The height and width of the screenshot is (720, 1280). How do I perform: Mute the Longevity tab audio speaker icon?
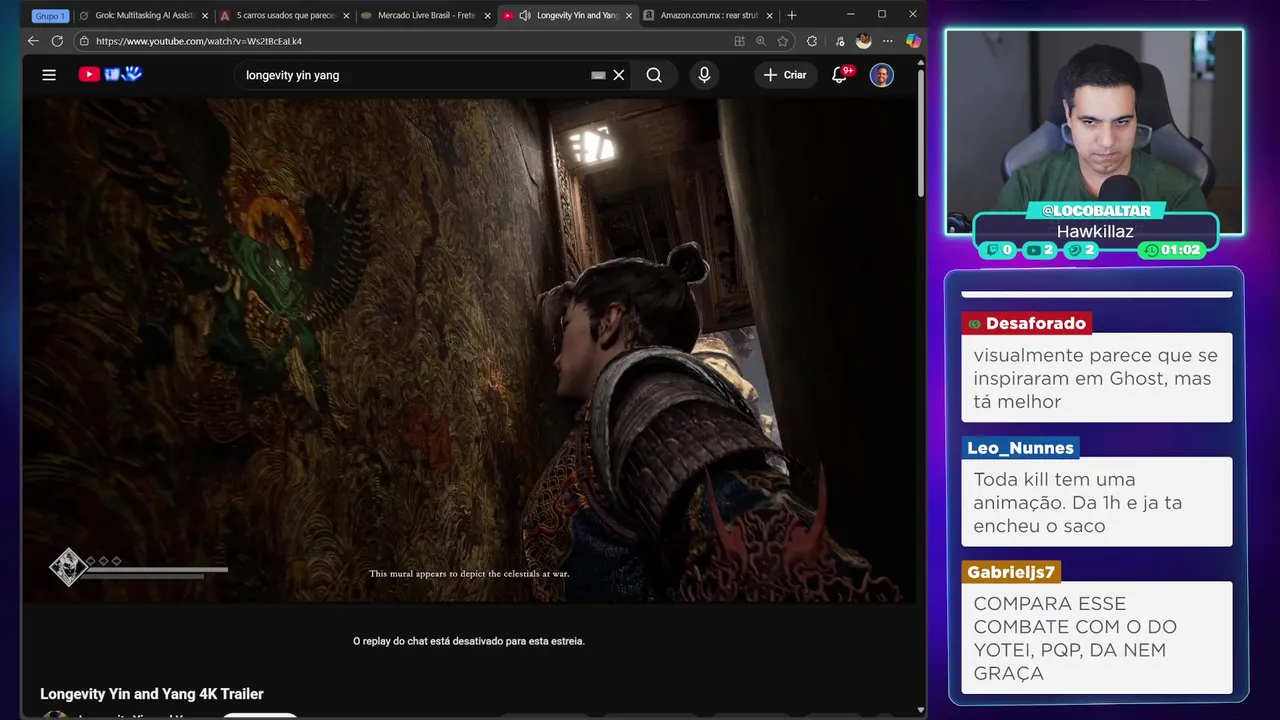525,16
